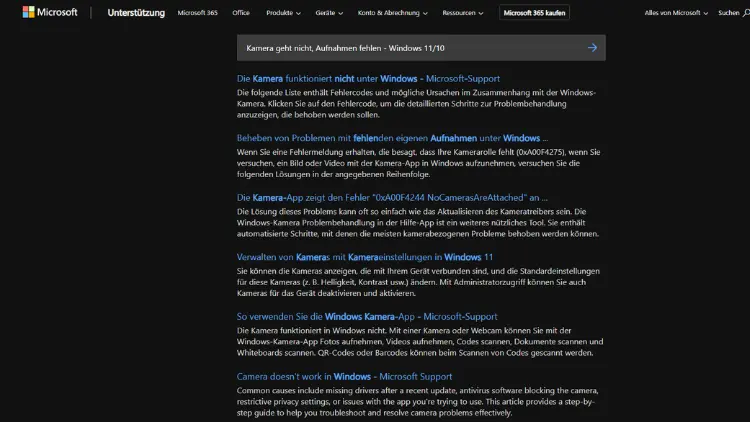Open the Unterstützung home link

(136, 13)
